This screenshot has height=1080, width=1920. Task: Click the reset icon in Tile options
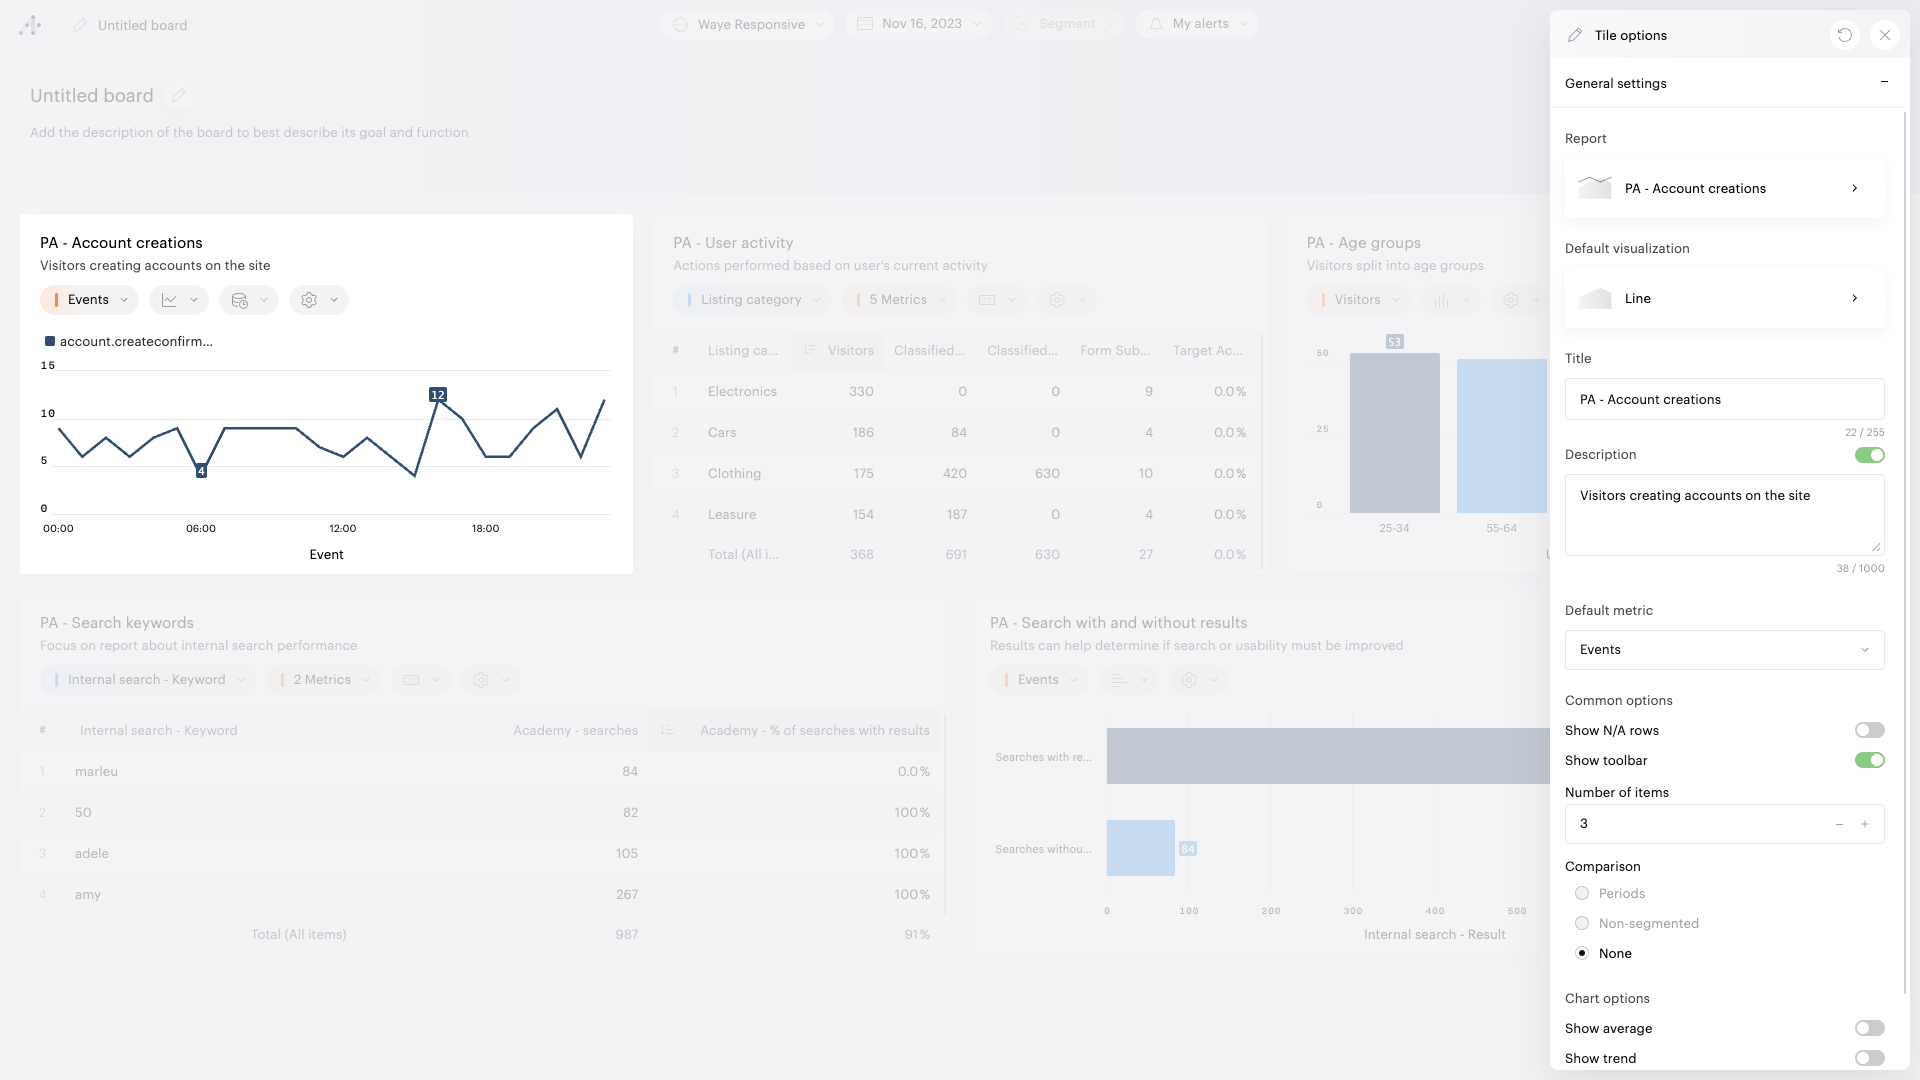pos(1845,35)
